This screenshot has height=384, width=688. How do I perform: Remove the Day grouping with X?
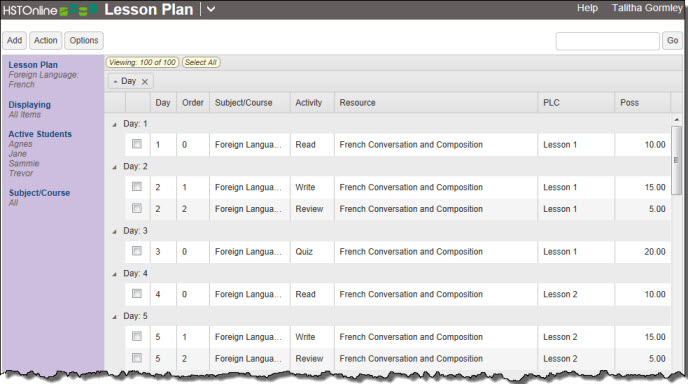click(145, 82)
